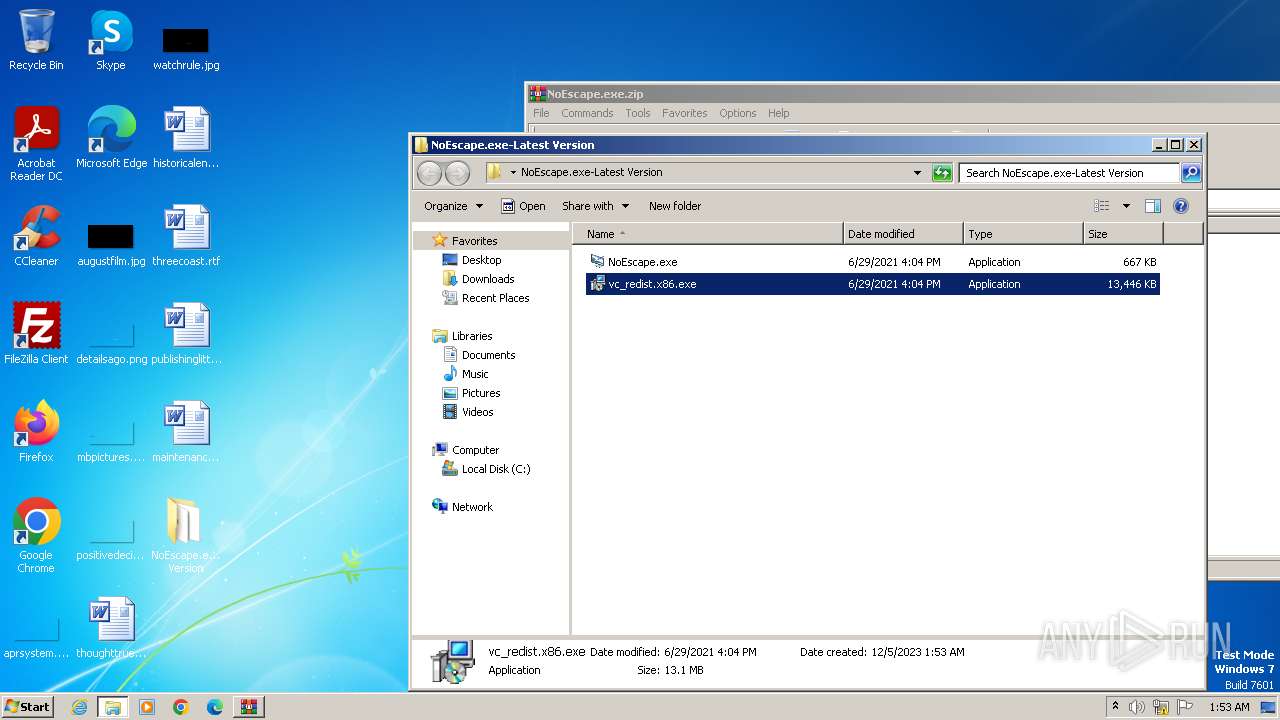Open WinRAR Tools menu
The height and width of the screenshot is (720, 1280).
[638, 113]
